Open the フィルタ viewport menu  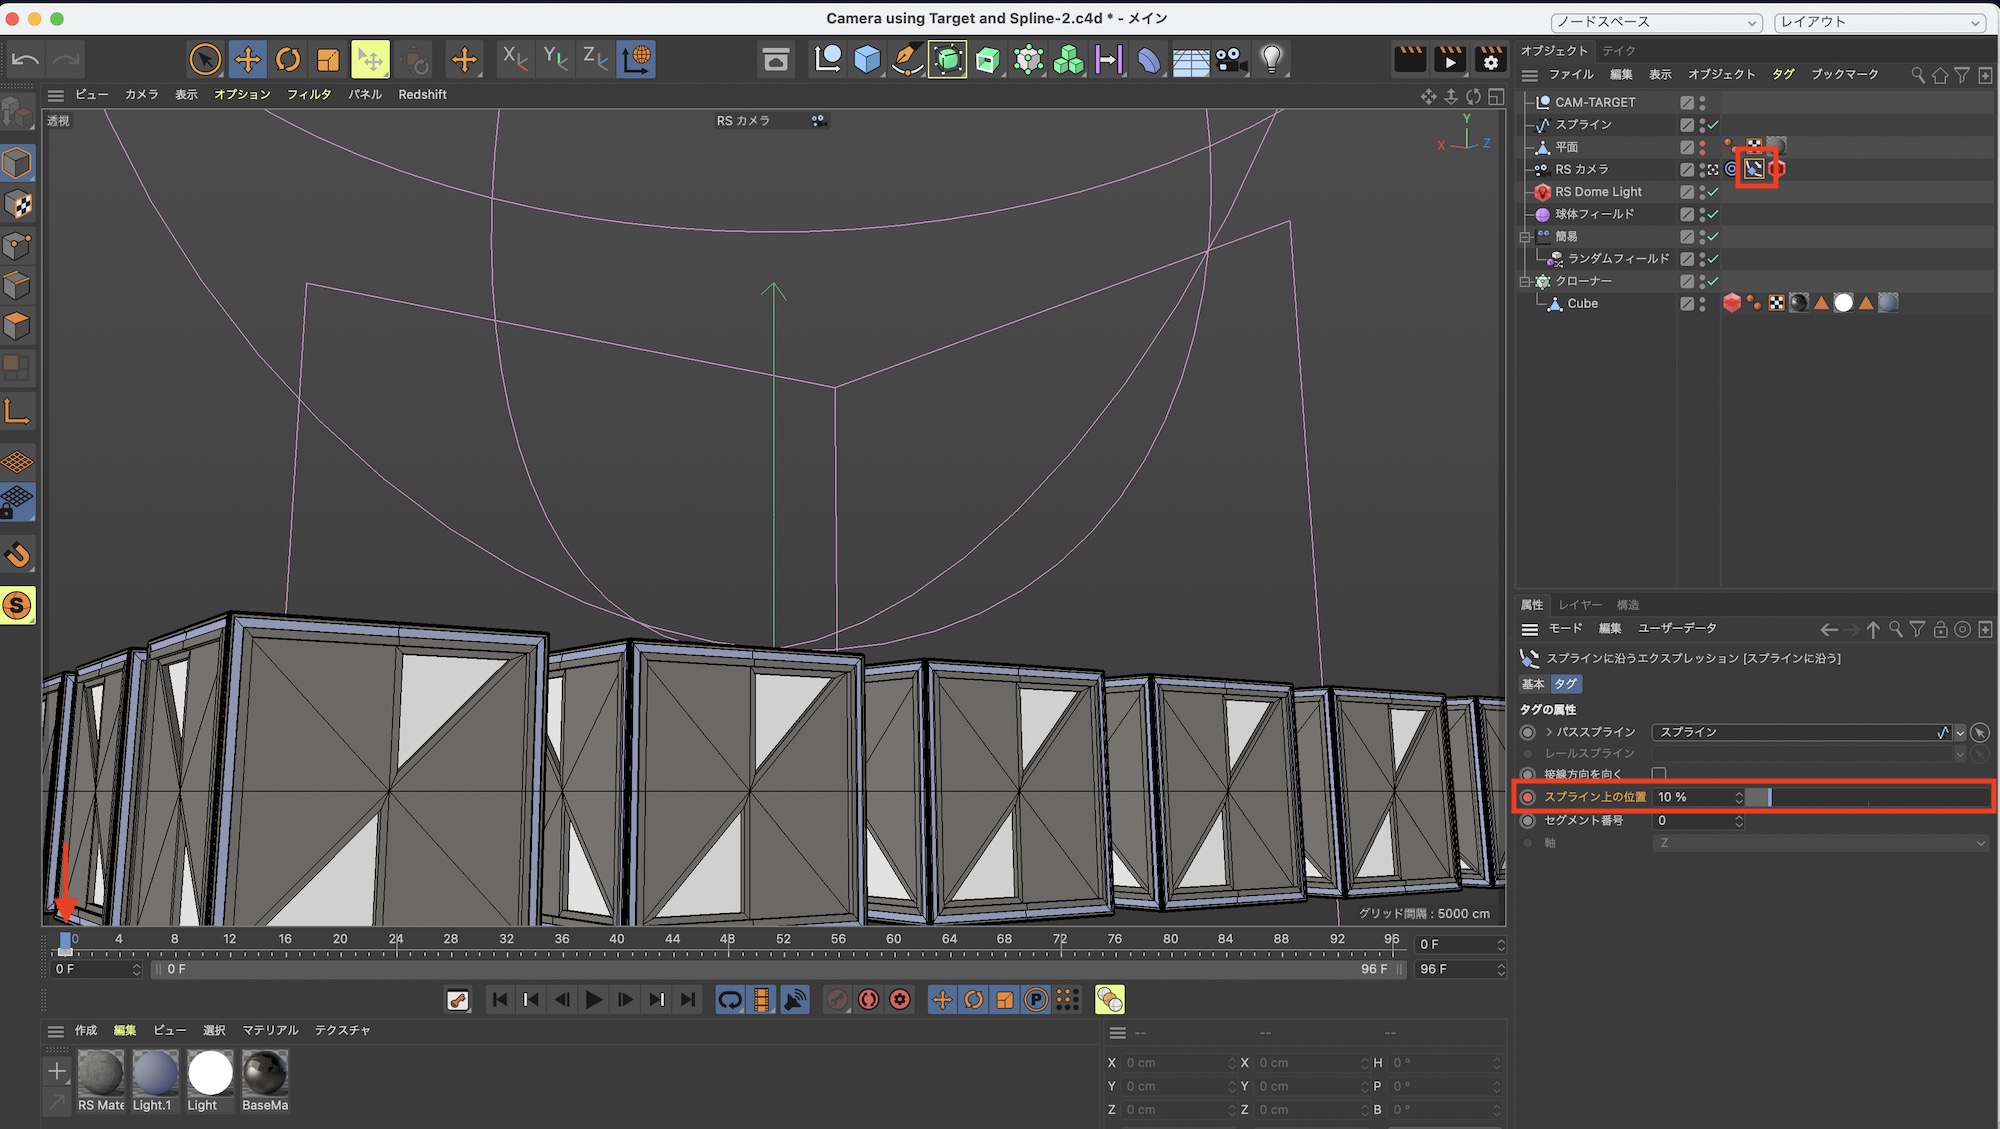(x=308, y=94)
